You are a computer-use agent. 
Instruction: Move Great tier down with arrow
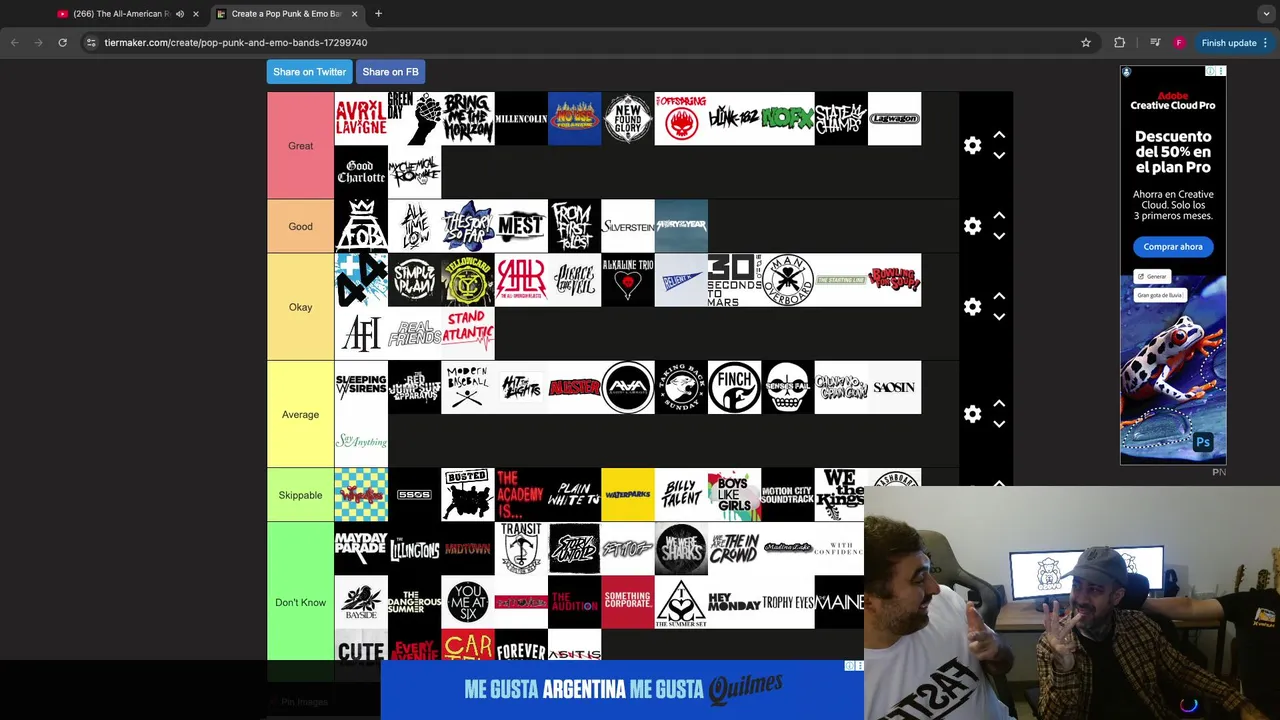pos(998,156)
